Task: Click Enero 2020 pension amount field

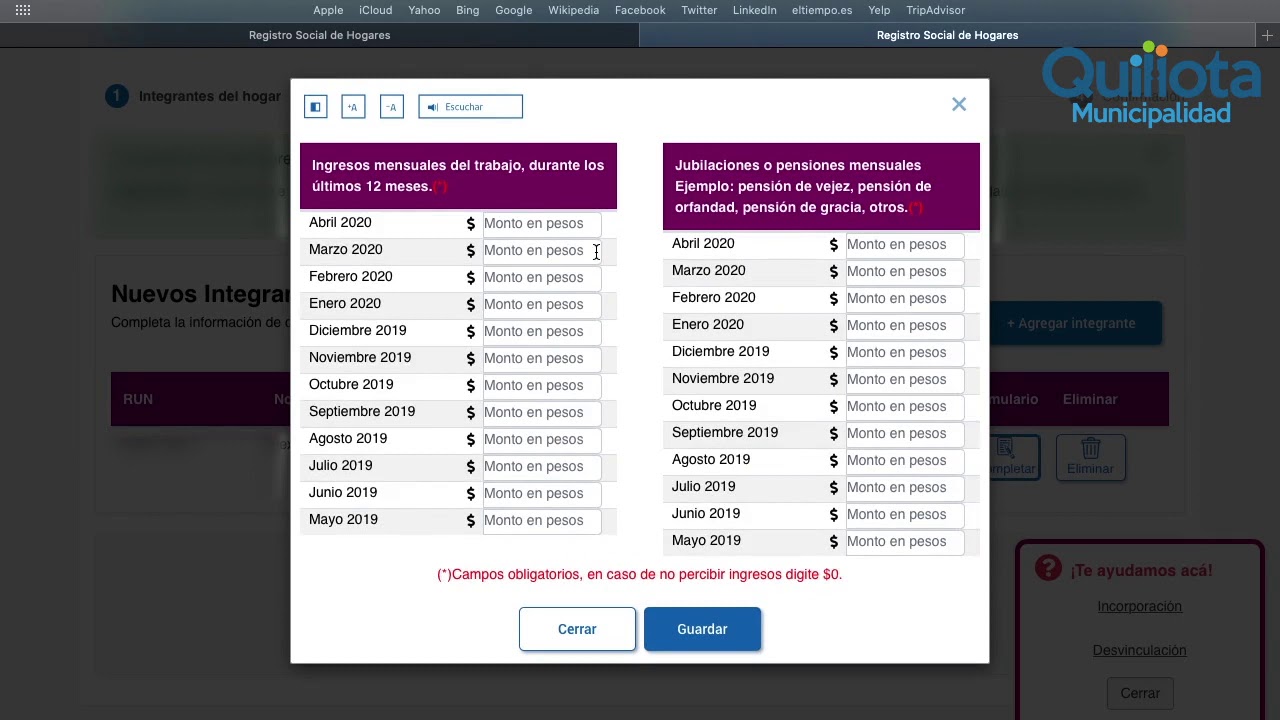Action: [x=904, y=325]
